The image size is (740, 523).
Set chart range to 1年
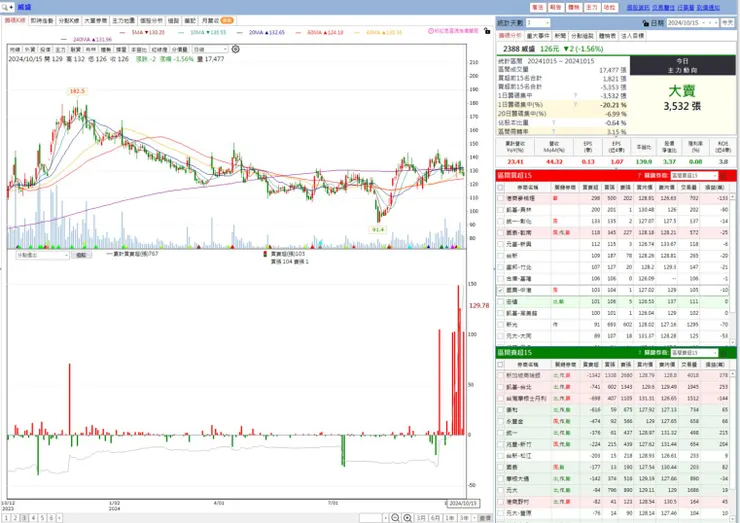coord(449,518)
